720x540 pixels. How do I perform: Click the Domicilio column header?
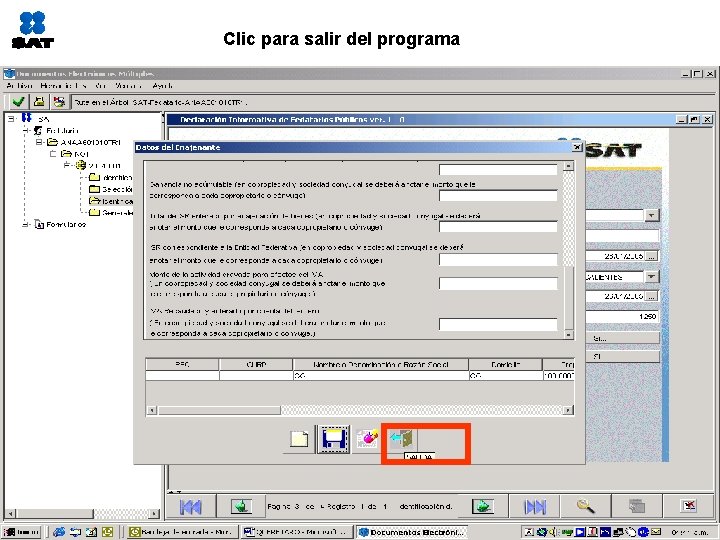pyautogui.click(x=506, y=365)
